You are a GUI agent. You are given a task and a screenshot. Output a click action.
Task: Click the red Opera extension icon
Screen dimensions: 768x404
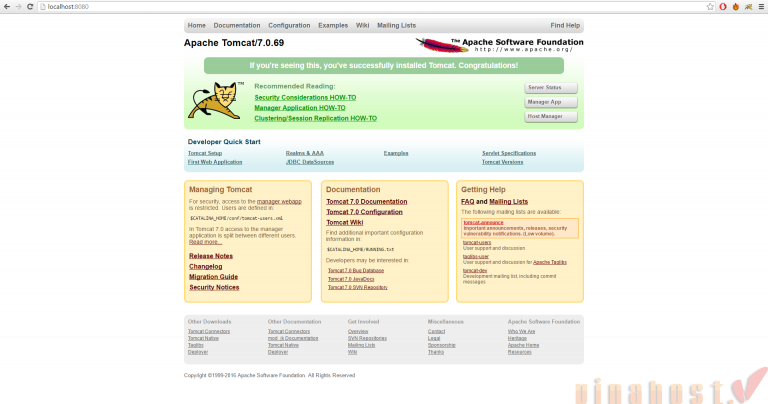click(x=723, y=6)
